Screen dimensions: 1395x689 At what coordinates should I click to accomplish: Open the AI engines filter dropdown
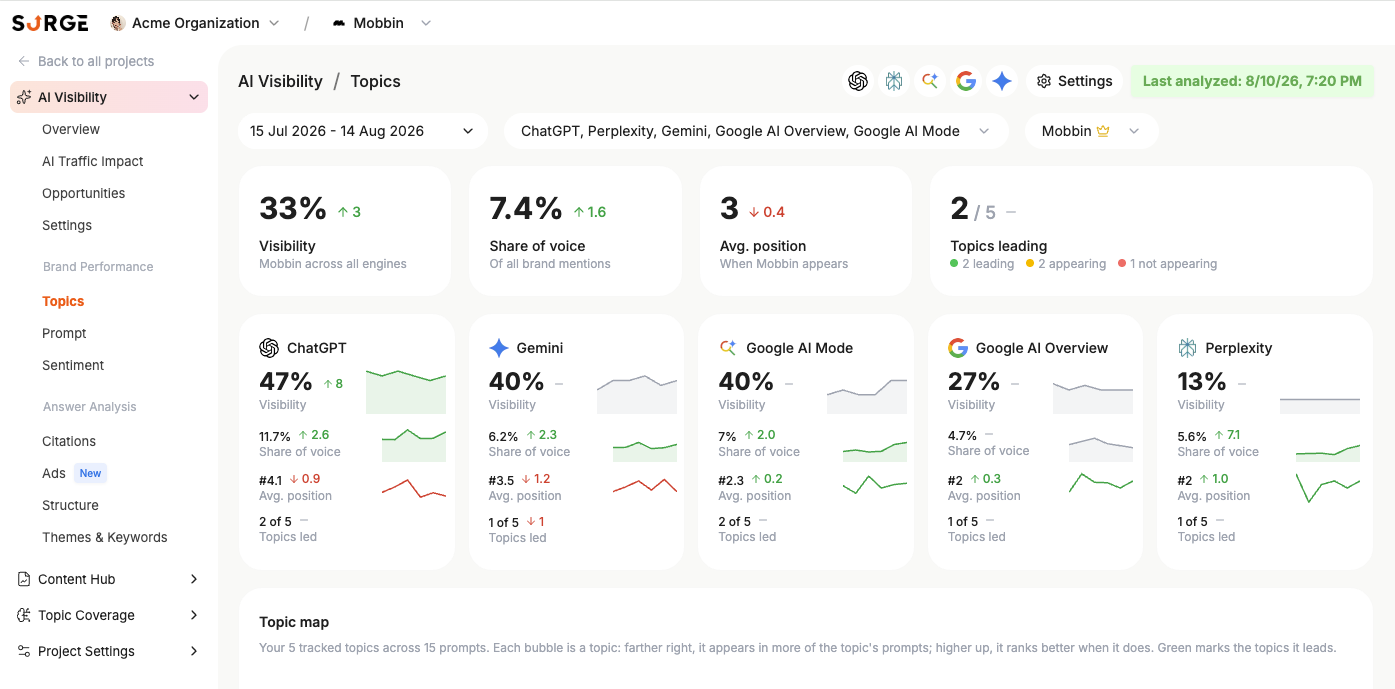pos(756,131)
